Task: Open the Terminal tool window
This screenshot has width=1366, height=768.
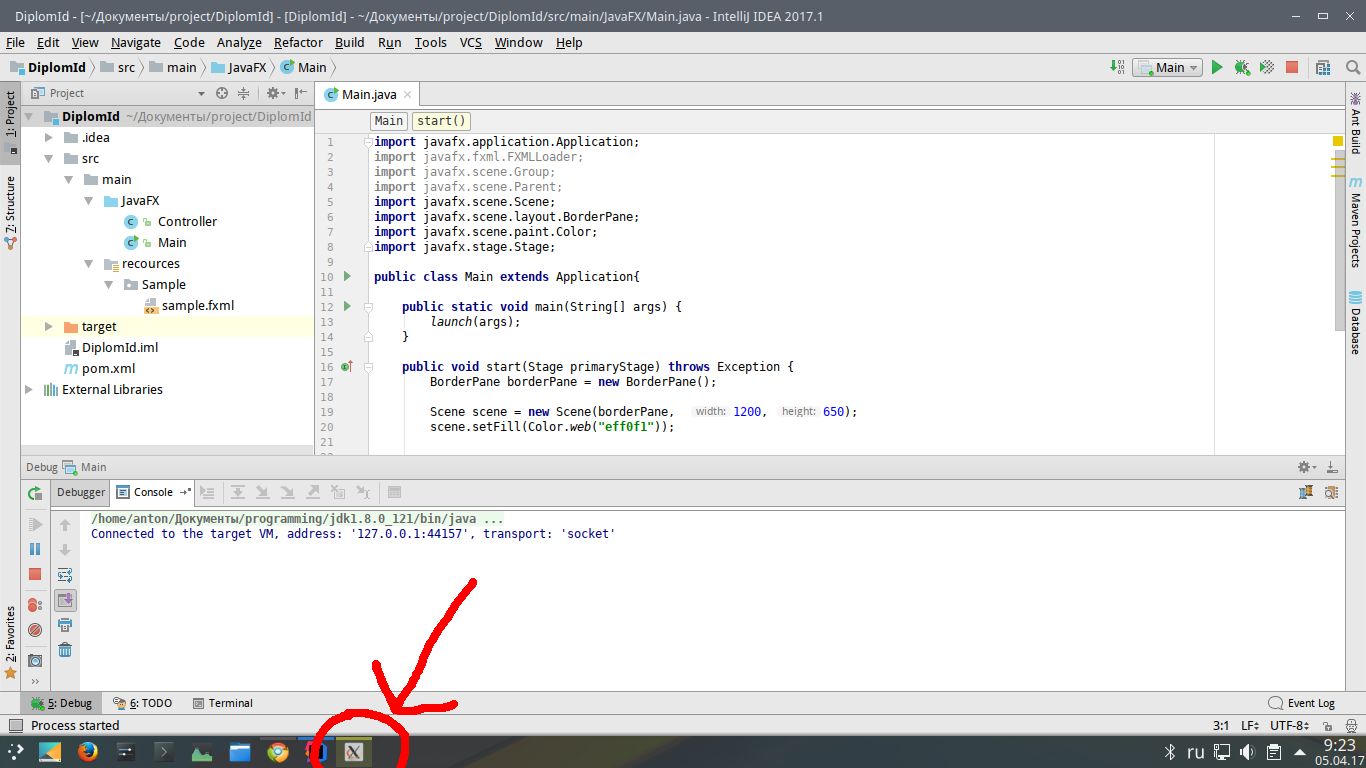Action: tap(222, 703)
